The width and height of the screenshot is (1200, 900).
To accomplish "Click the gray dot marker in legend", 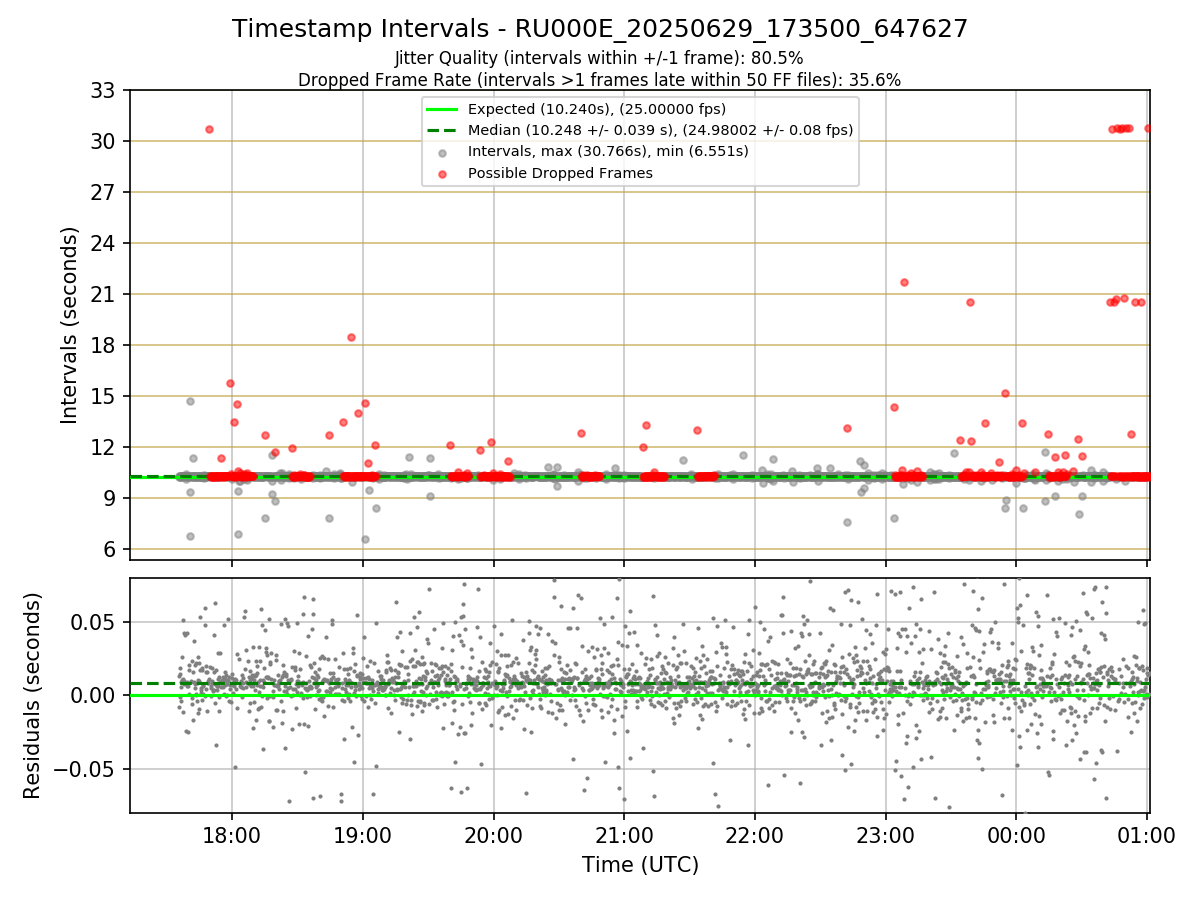I will pyautogui.click(x=442, y=152).
